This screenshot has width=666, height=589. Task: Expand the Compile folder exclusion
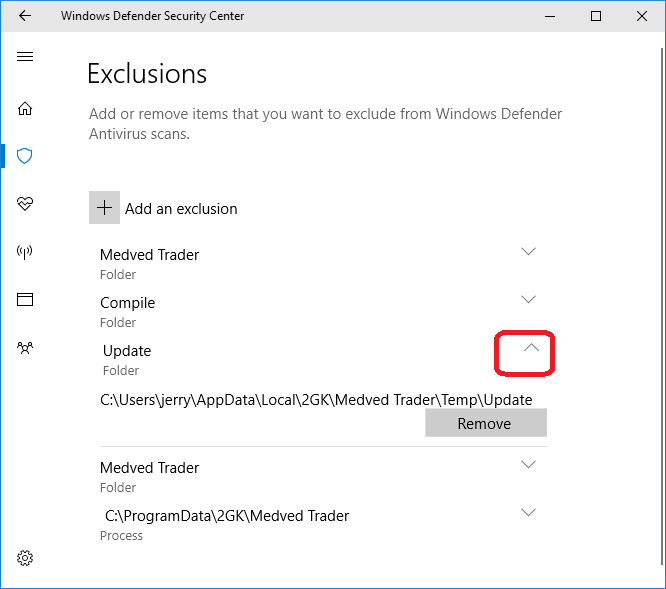pos(528,299)
